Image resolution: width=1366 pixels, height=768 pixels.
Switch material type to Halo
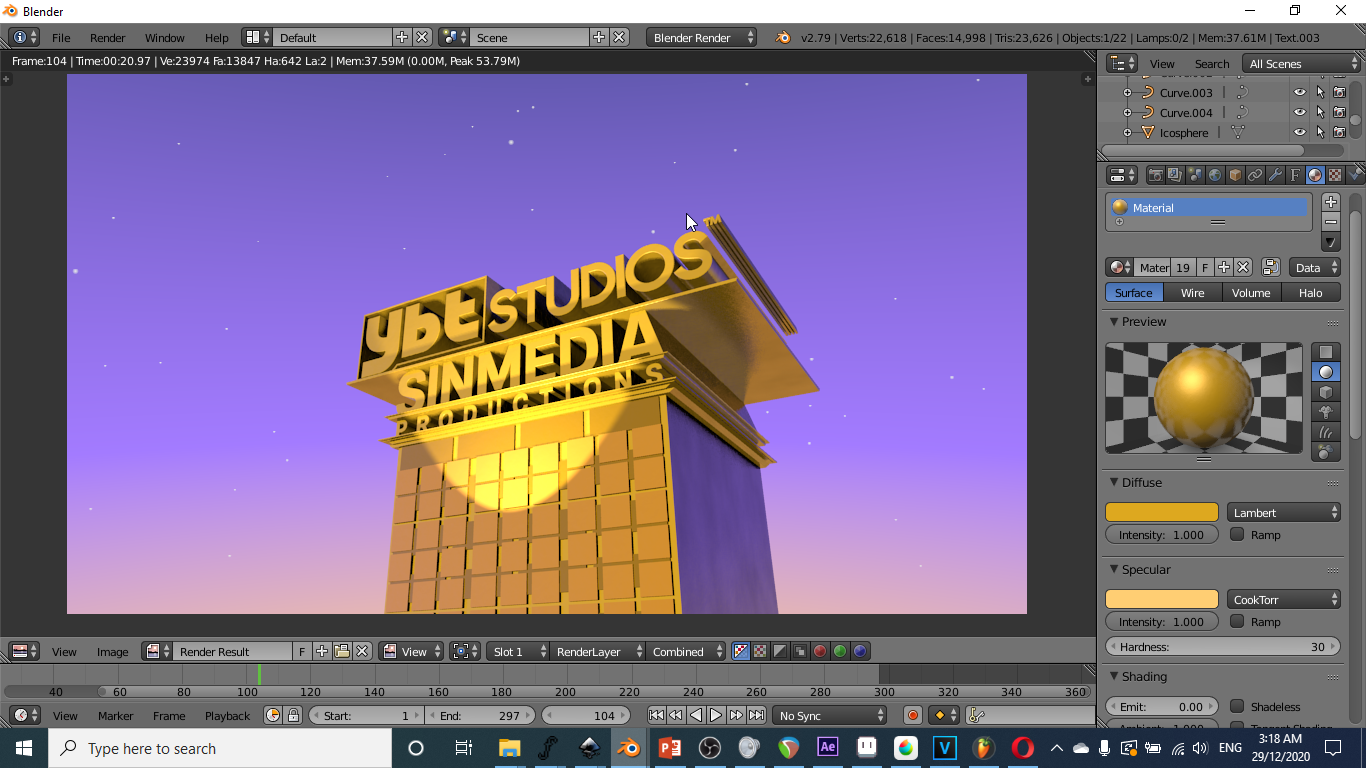[1310, 292]
